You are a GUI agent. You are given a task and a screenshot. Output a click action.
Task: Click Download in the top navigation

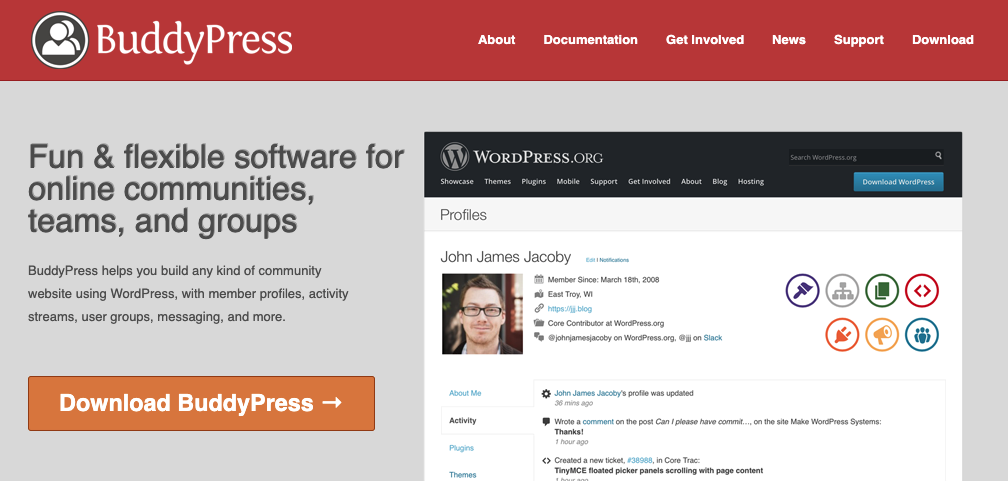coord(942,40)
